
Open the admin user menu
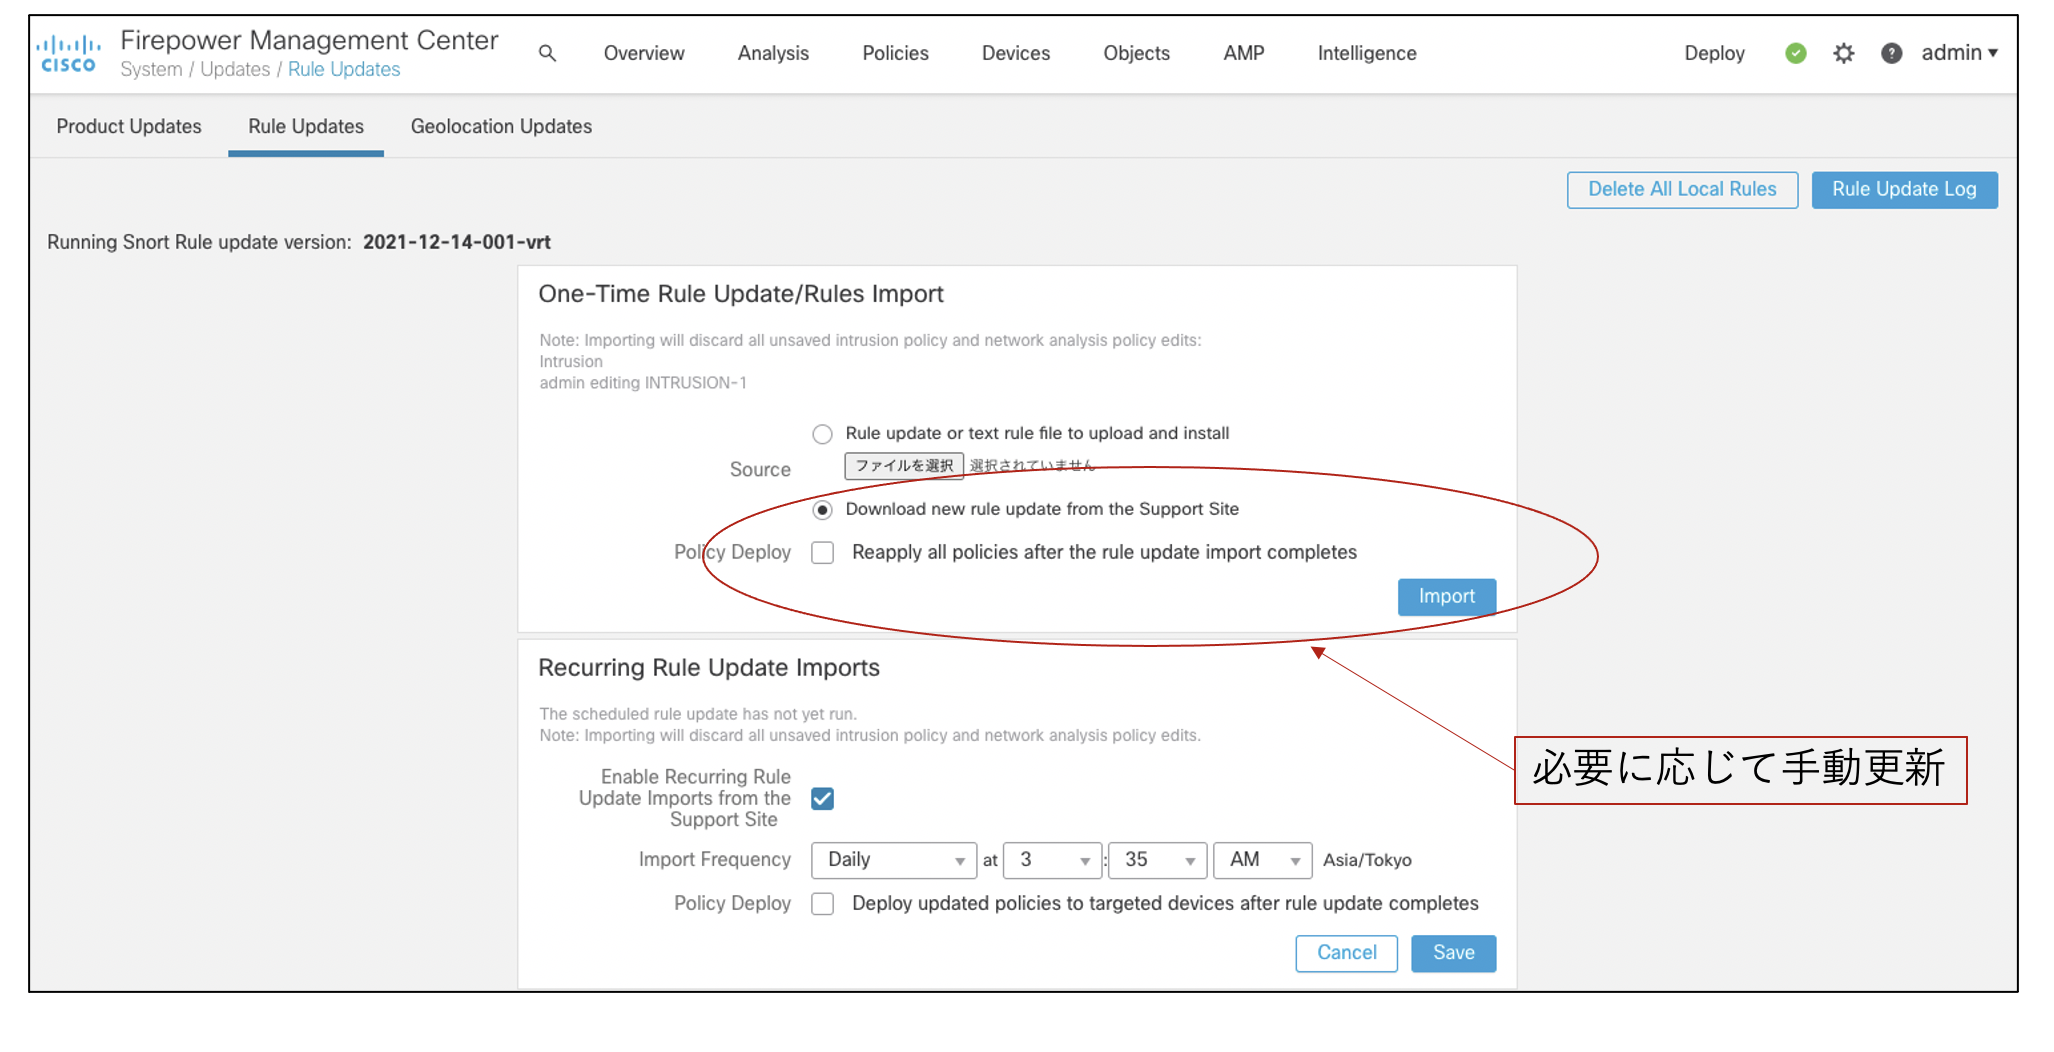1958,53
